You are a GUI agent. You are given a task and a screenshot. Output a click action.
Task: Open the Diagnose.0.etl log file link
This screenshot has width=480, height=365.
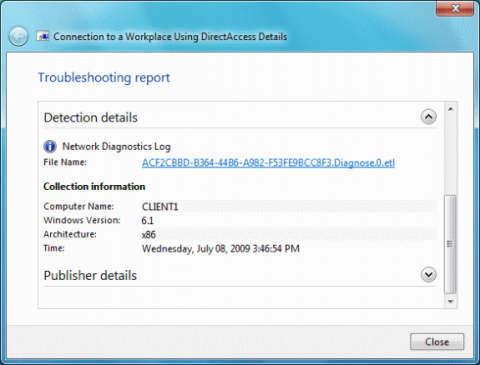pyautogui.click(x=268, y=163)
